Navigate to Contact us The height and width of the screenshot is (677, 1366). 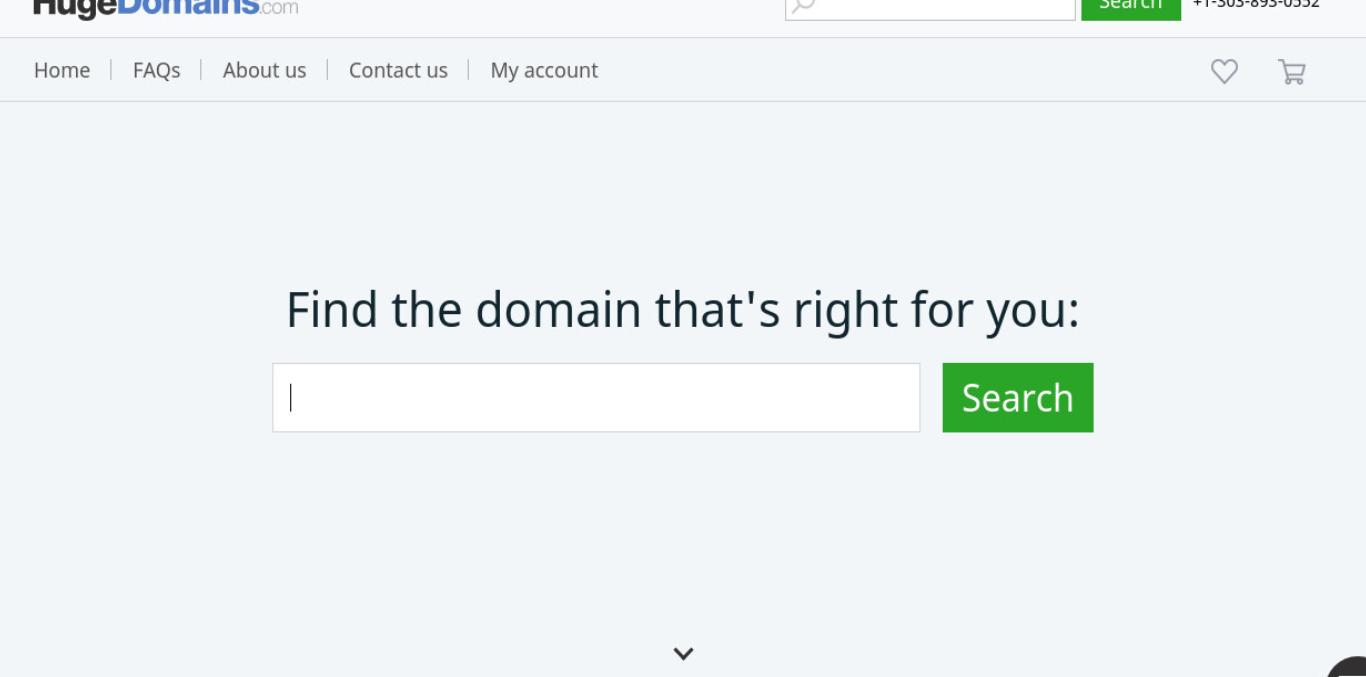[x=398, y=70]
